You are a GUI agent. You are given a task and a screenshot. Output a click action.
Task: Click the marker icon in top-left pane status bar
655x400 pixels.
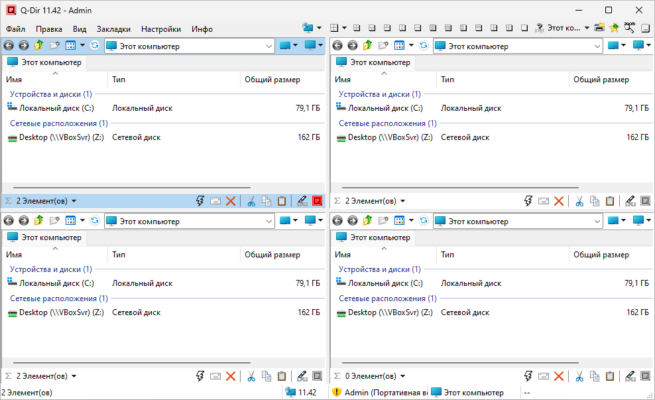(302, 201)
